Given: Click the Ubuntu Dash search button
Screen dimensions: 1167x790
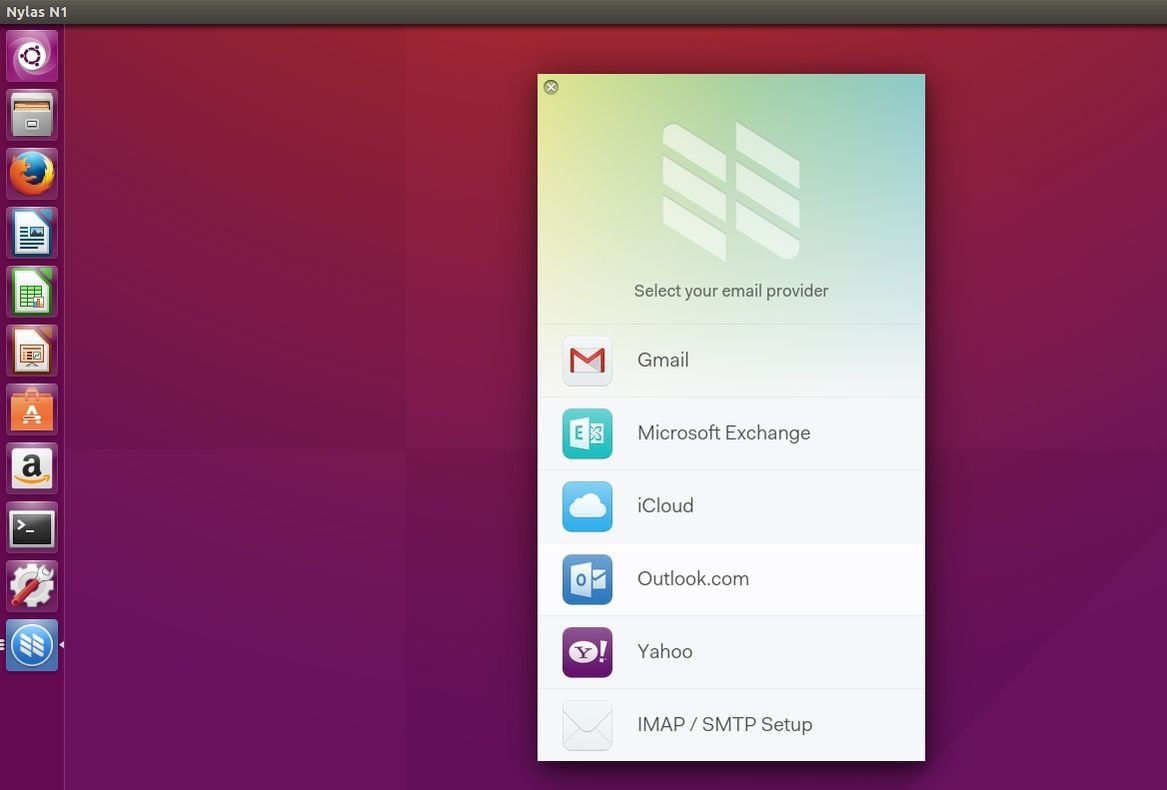Looking at the screenshot, I should [32, 56].
